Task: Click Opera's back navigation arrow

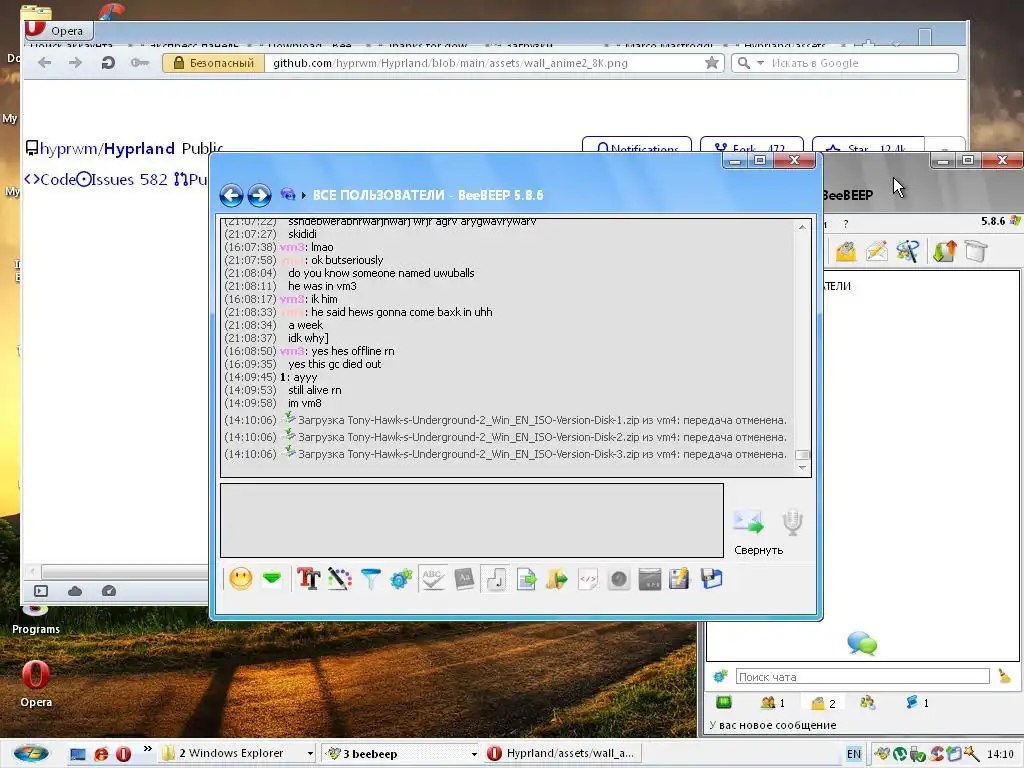Action: pyautogui.click(x=44, y=63)
